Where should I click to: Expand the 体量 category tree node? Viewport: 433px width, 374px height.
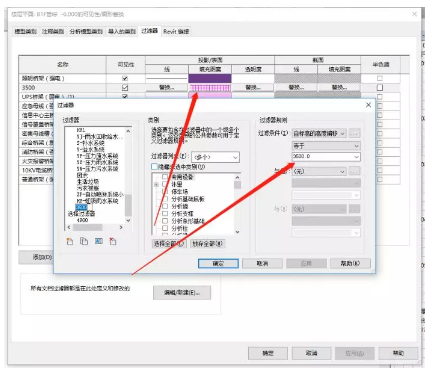tap(156, 184)
